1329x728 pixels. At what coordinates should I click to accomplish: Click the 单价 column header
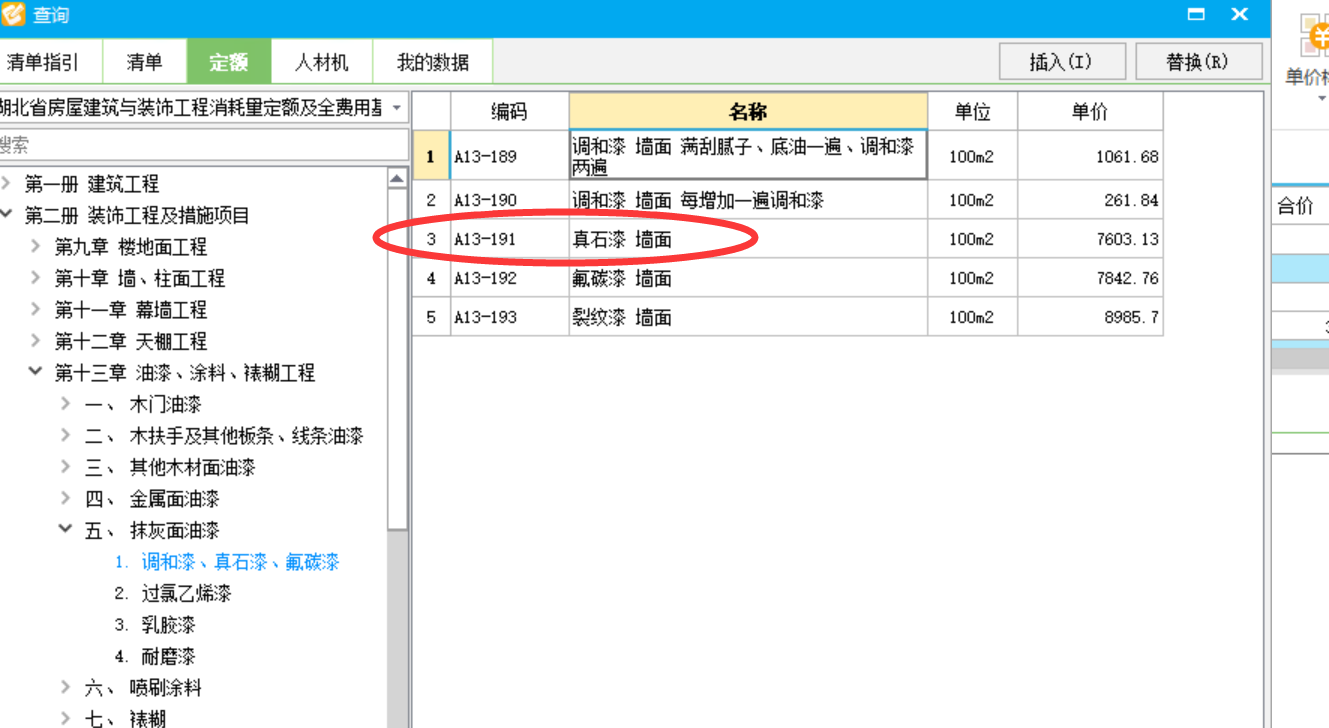click(x=1090, y=112)
